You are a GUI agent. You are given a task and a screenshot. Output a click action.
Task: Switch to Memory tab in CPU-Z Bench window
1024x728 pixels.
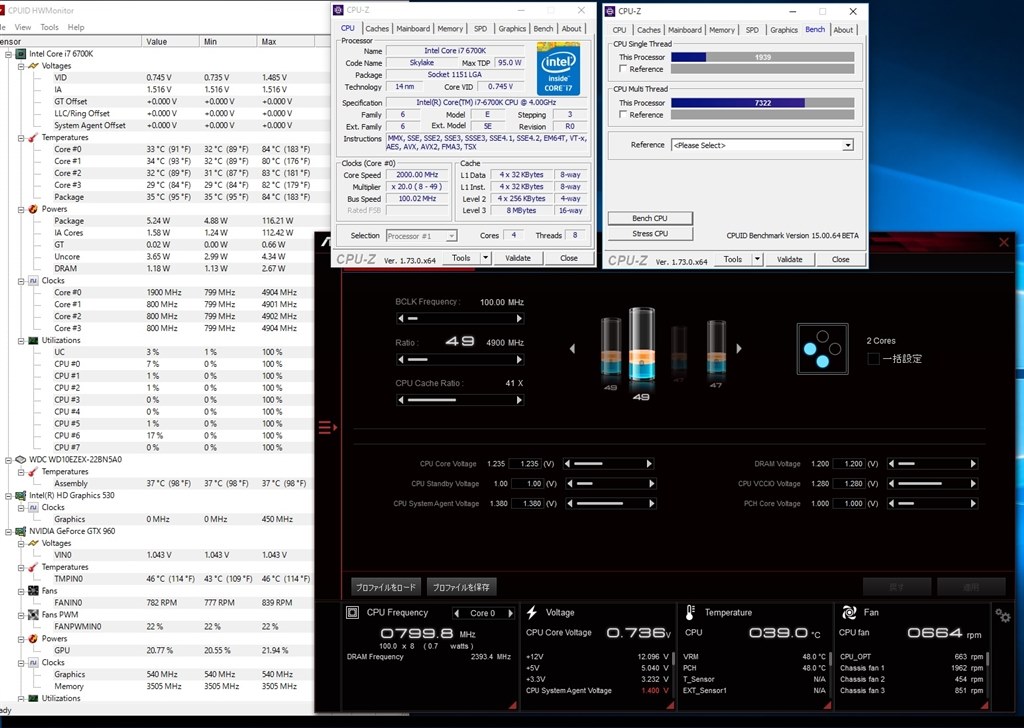[722, 30]
